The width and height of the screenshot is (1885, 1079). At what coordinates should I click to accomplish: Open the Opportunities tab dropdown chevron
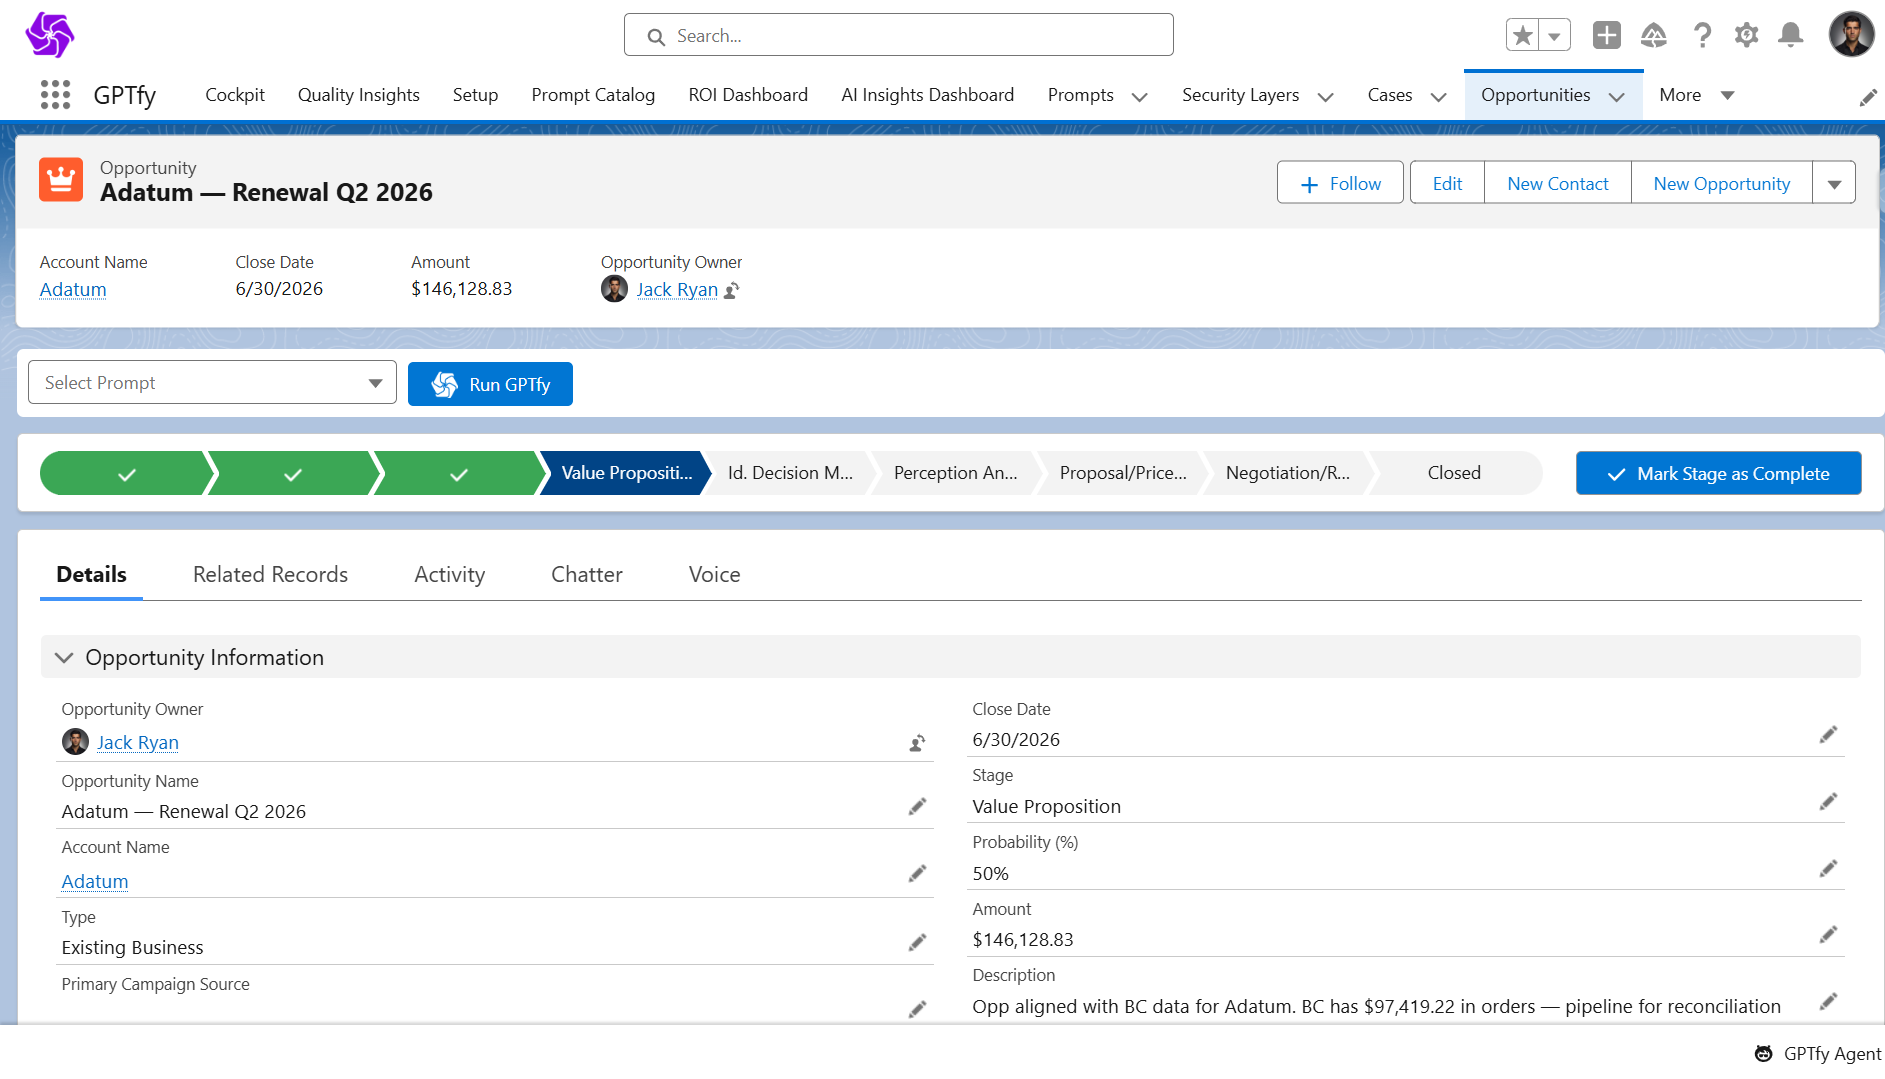1617,97
